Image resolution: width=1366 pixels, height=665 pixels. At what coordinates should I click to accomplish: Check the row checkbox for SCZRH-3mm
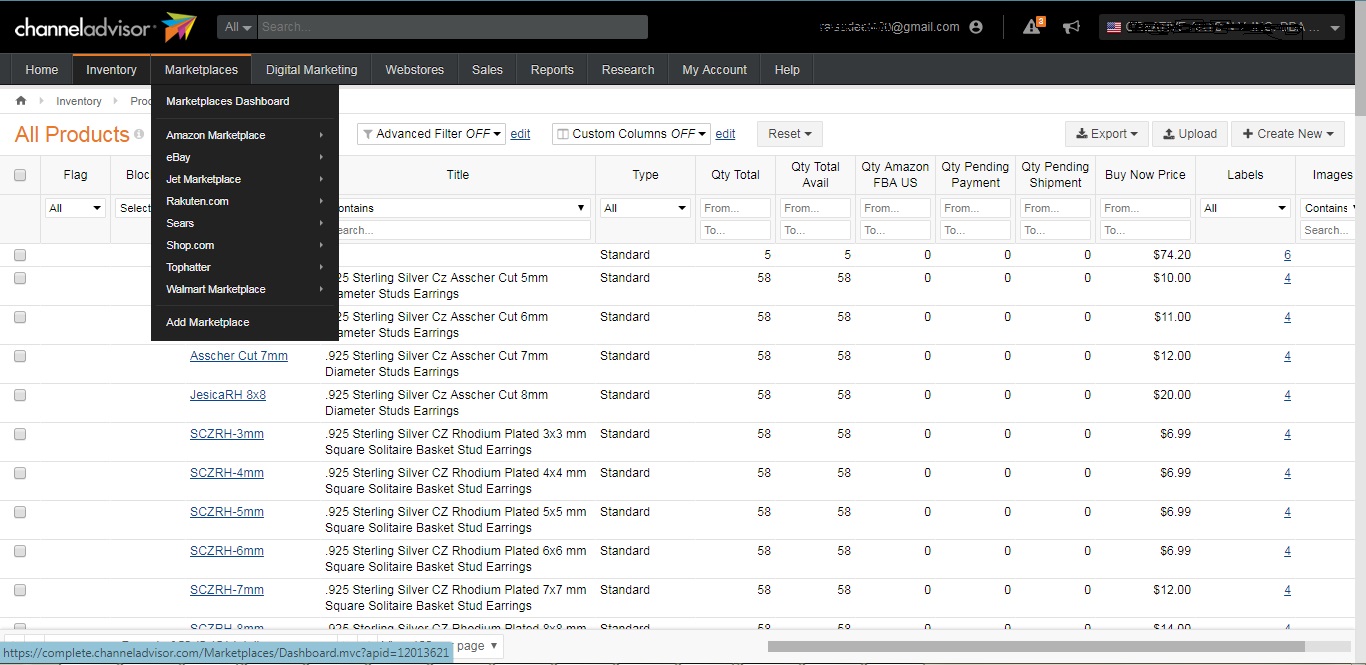pyautogui.click(x=20, y=434)
